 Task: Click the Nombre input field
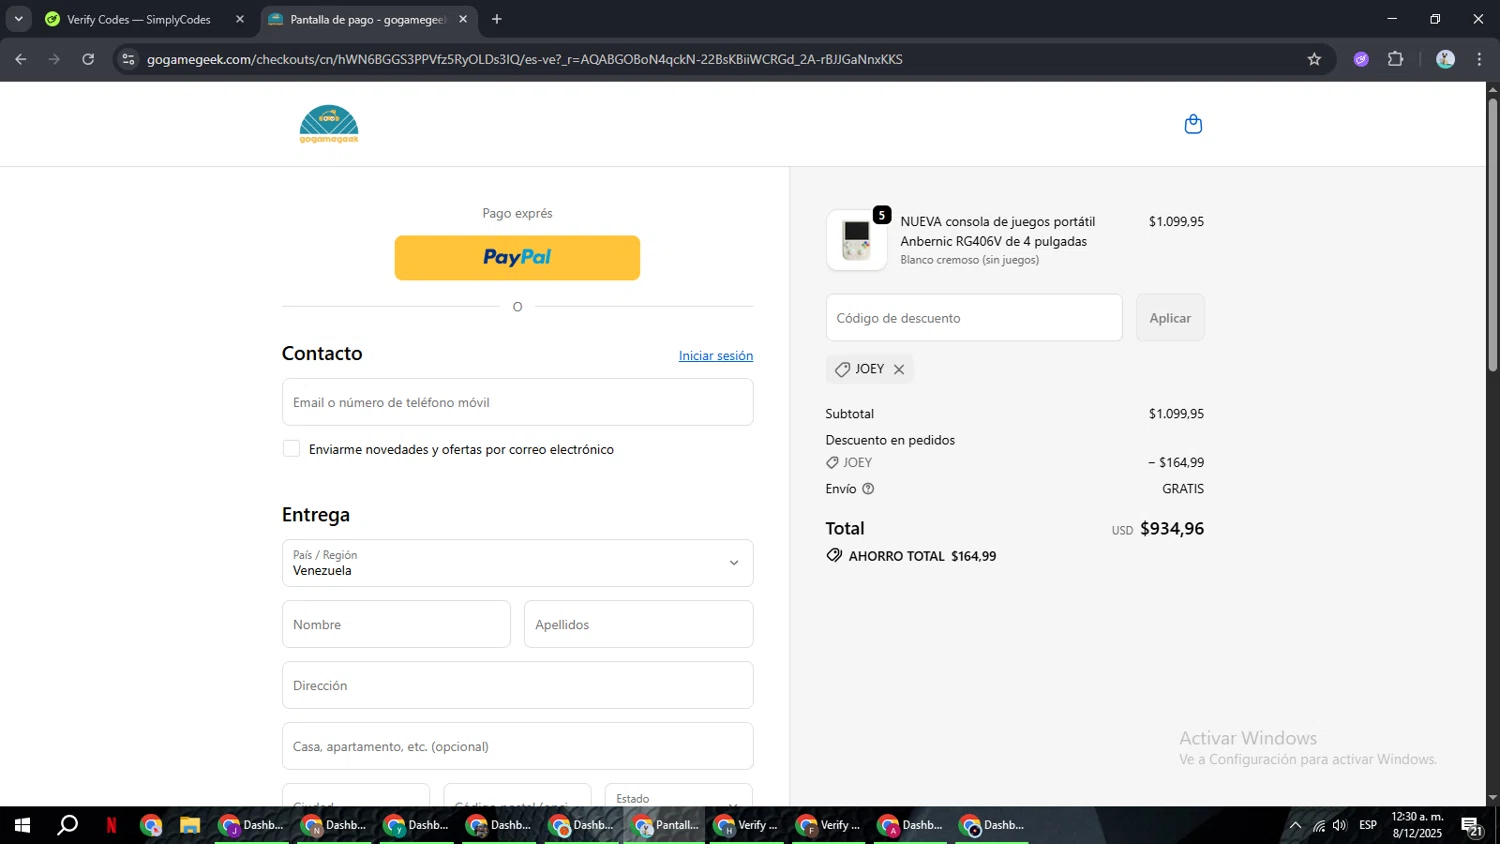pyautogui.click(x=396, y=624)
